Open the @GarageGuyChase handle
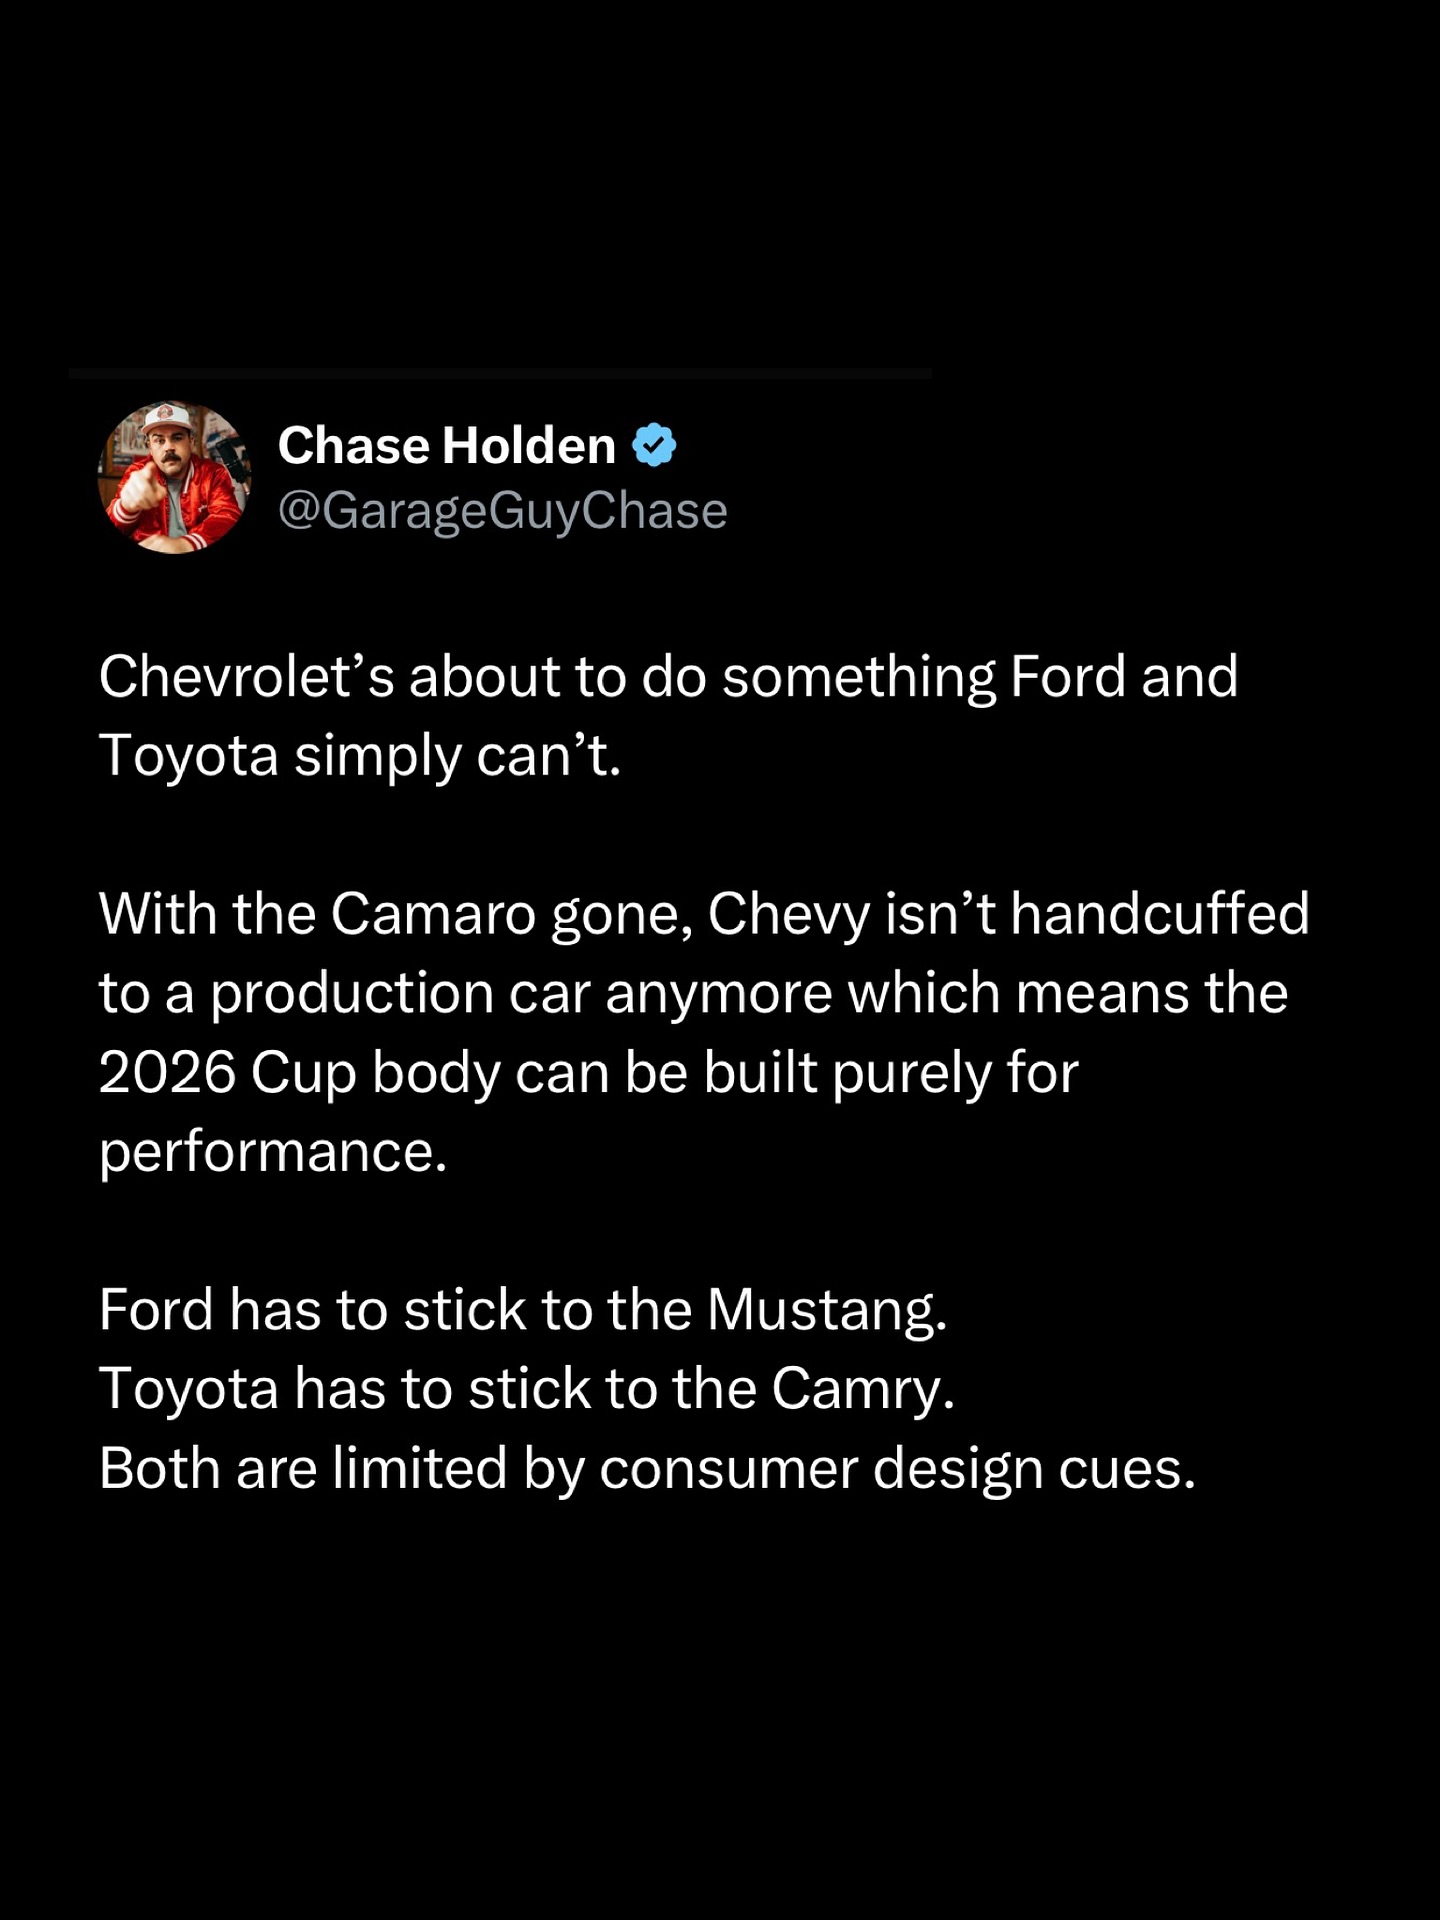This screenshot has height=1920, width=1440. pyautogui.click(x=502, y=510)
